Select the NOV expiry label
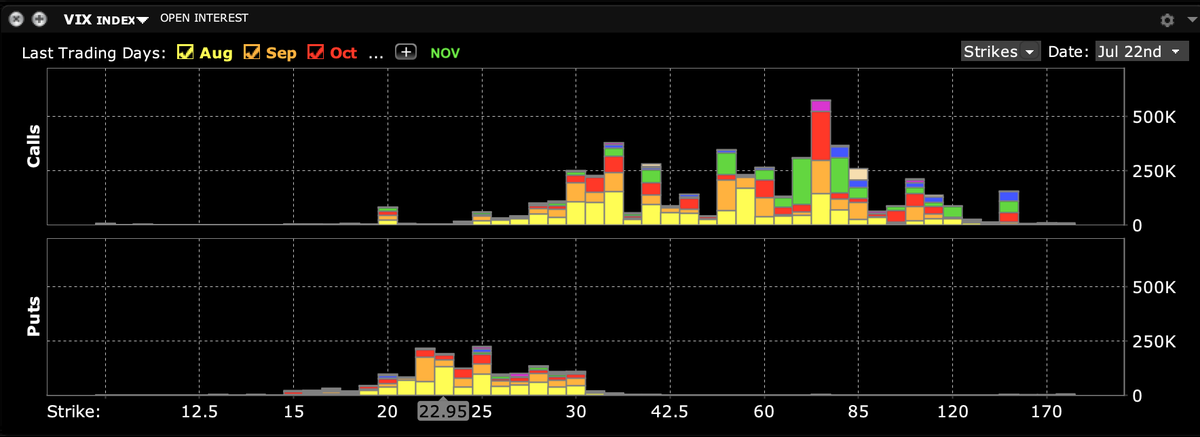The height and width of the screenshot is (437, 1200). click(446, 52)
